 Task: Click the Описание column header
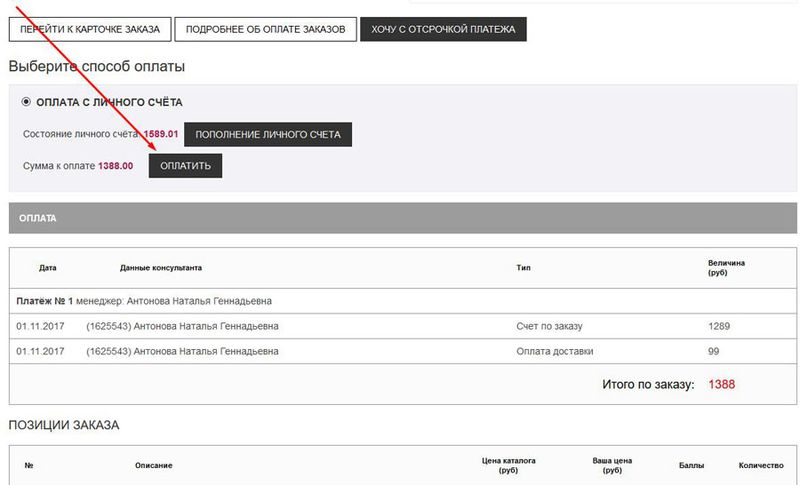coord(154,465)
